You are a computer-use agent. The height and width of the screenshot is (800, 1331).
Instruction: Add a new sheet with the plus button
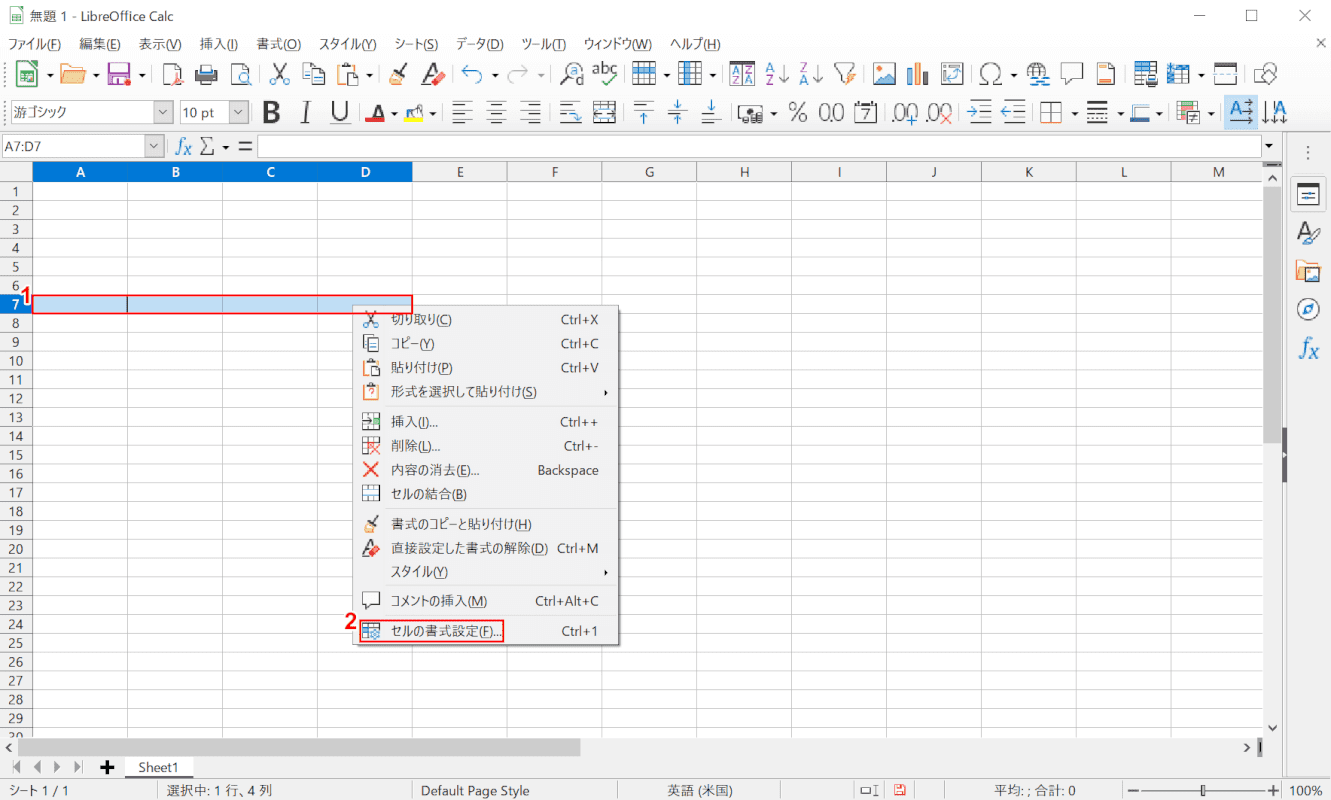tap(107, 767)
